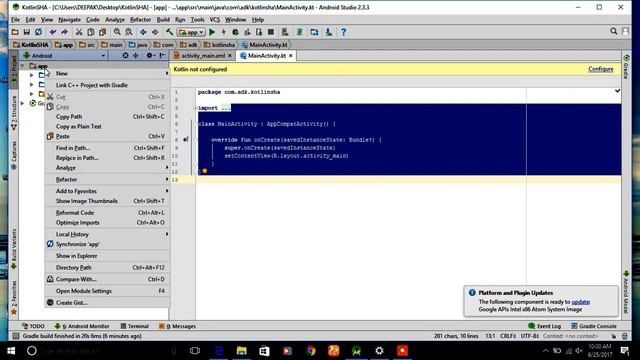Click the update link in the notification
Screen dimensions: 640x360
(580, 302)
